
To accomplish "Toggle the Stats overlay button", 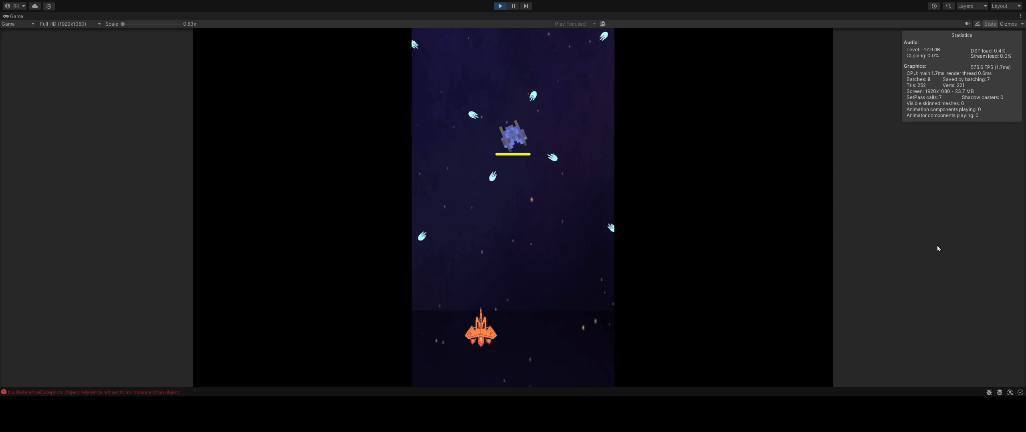I will [x=990, y=24].
